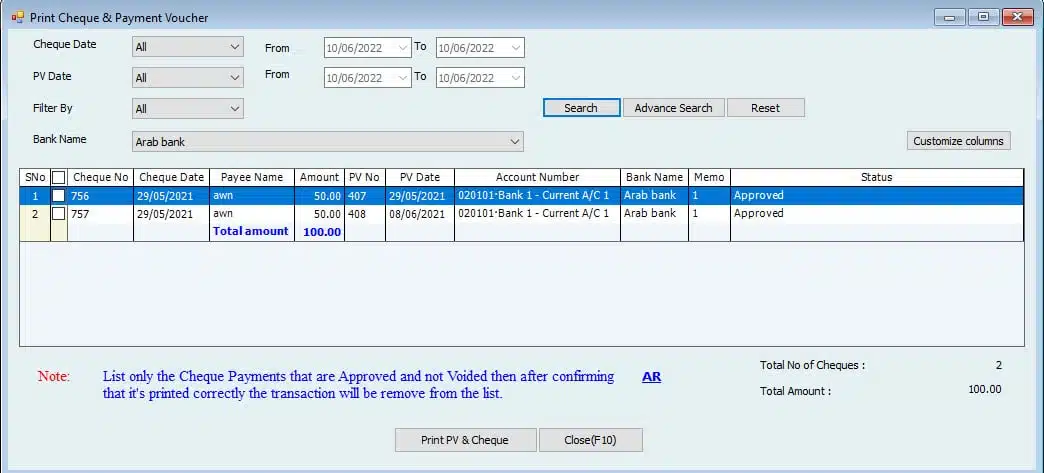The width and height of the screenshot is (1044, 473).
Task: Open the PV Date To date picker
Action: click(480, 78)
